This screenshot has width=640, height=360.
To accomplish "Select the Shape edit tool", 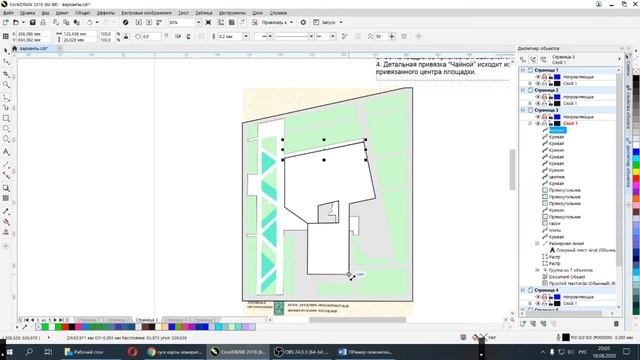I will (6, 62).
